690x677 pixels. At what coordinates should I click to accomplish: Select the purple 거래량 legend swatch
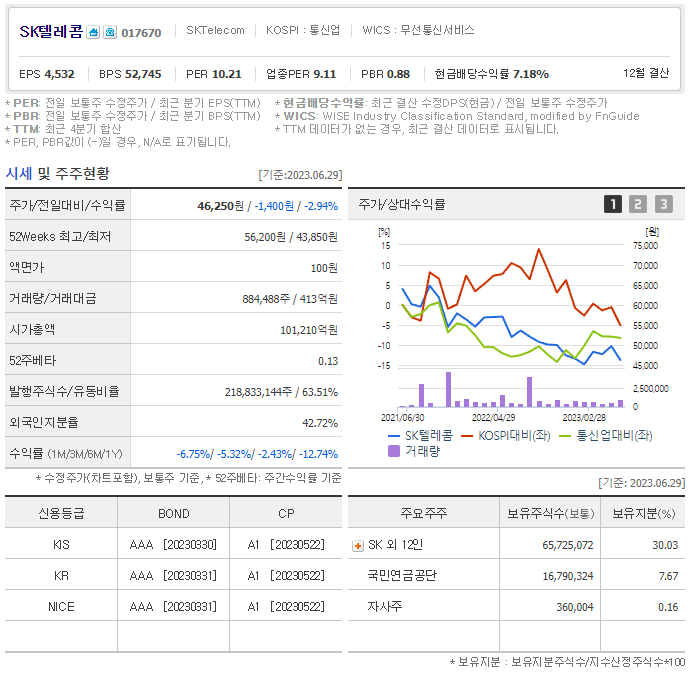coord(394,451)
